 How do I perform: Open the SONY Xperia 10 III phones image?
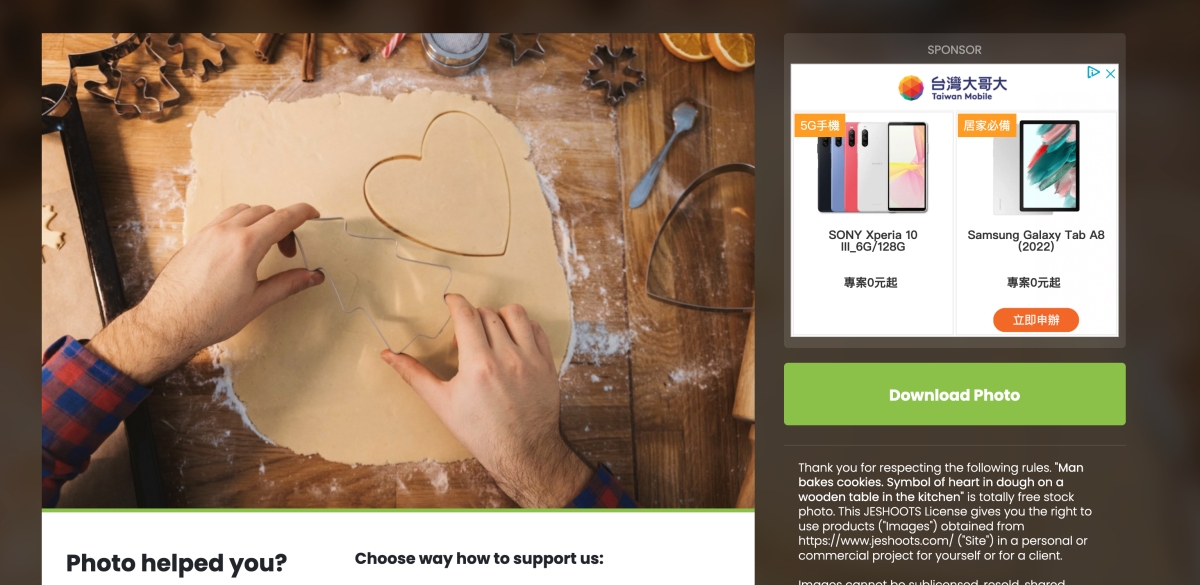pyautogui.click(x=872, y=168)
